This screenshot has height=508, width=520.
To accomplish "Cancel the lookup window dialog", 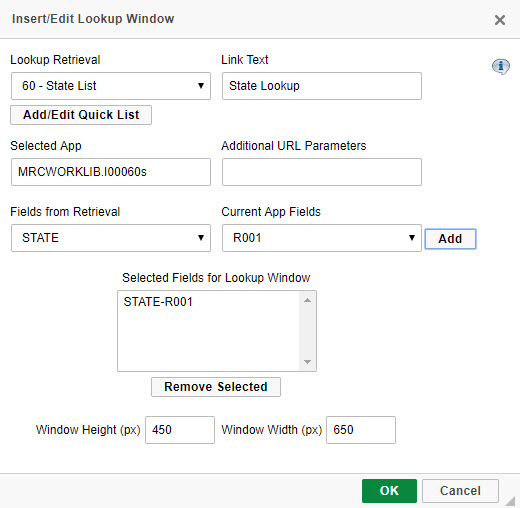I will pyautogui.click(x=460, y=491).
